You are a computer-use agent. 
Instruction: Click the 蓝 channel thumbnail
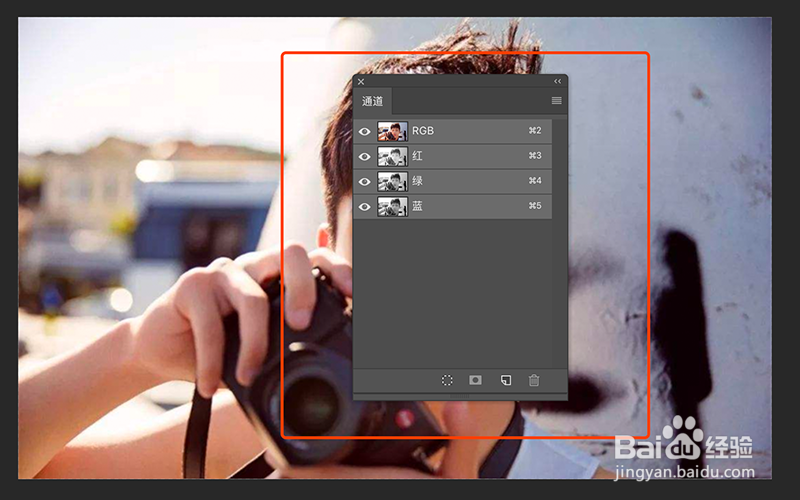point(392,207)
